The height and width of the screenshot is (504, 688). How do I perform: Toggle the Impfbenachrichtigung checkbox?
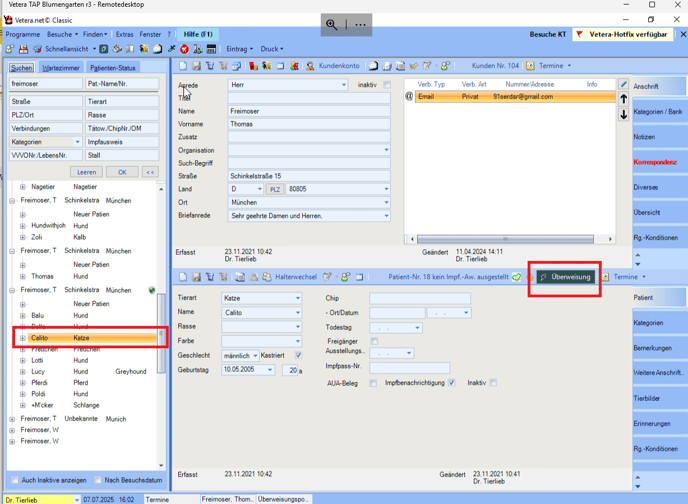tap(452, 383)
